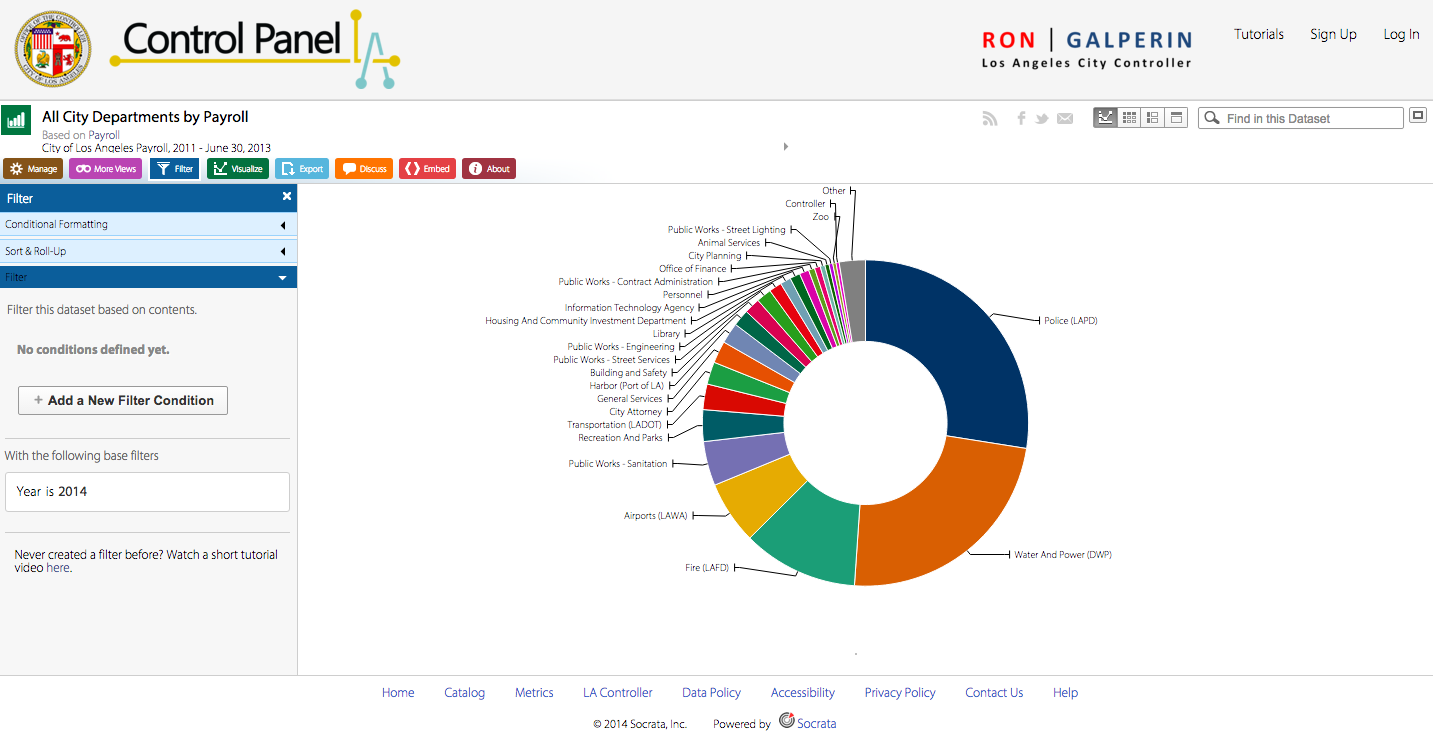Collapse the Filter accordion section

(148, 277)
